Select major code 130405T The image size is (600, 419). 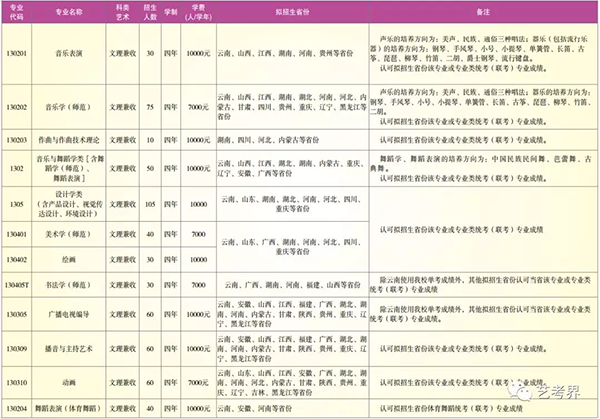16,285
